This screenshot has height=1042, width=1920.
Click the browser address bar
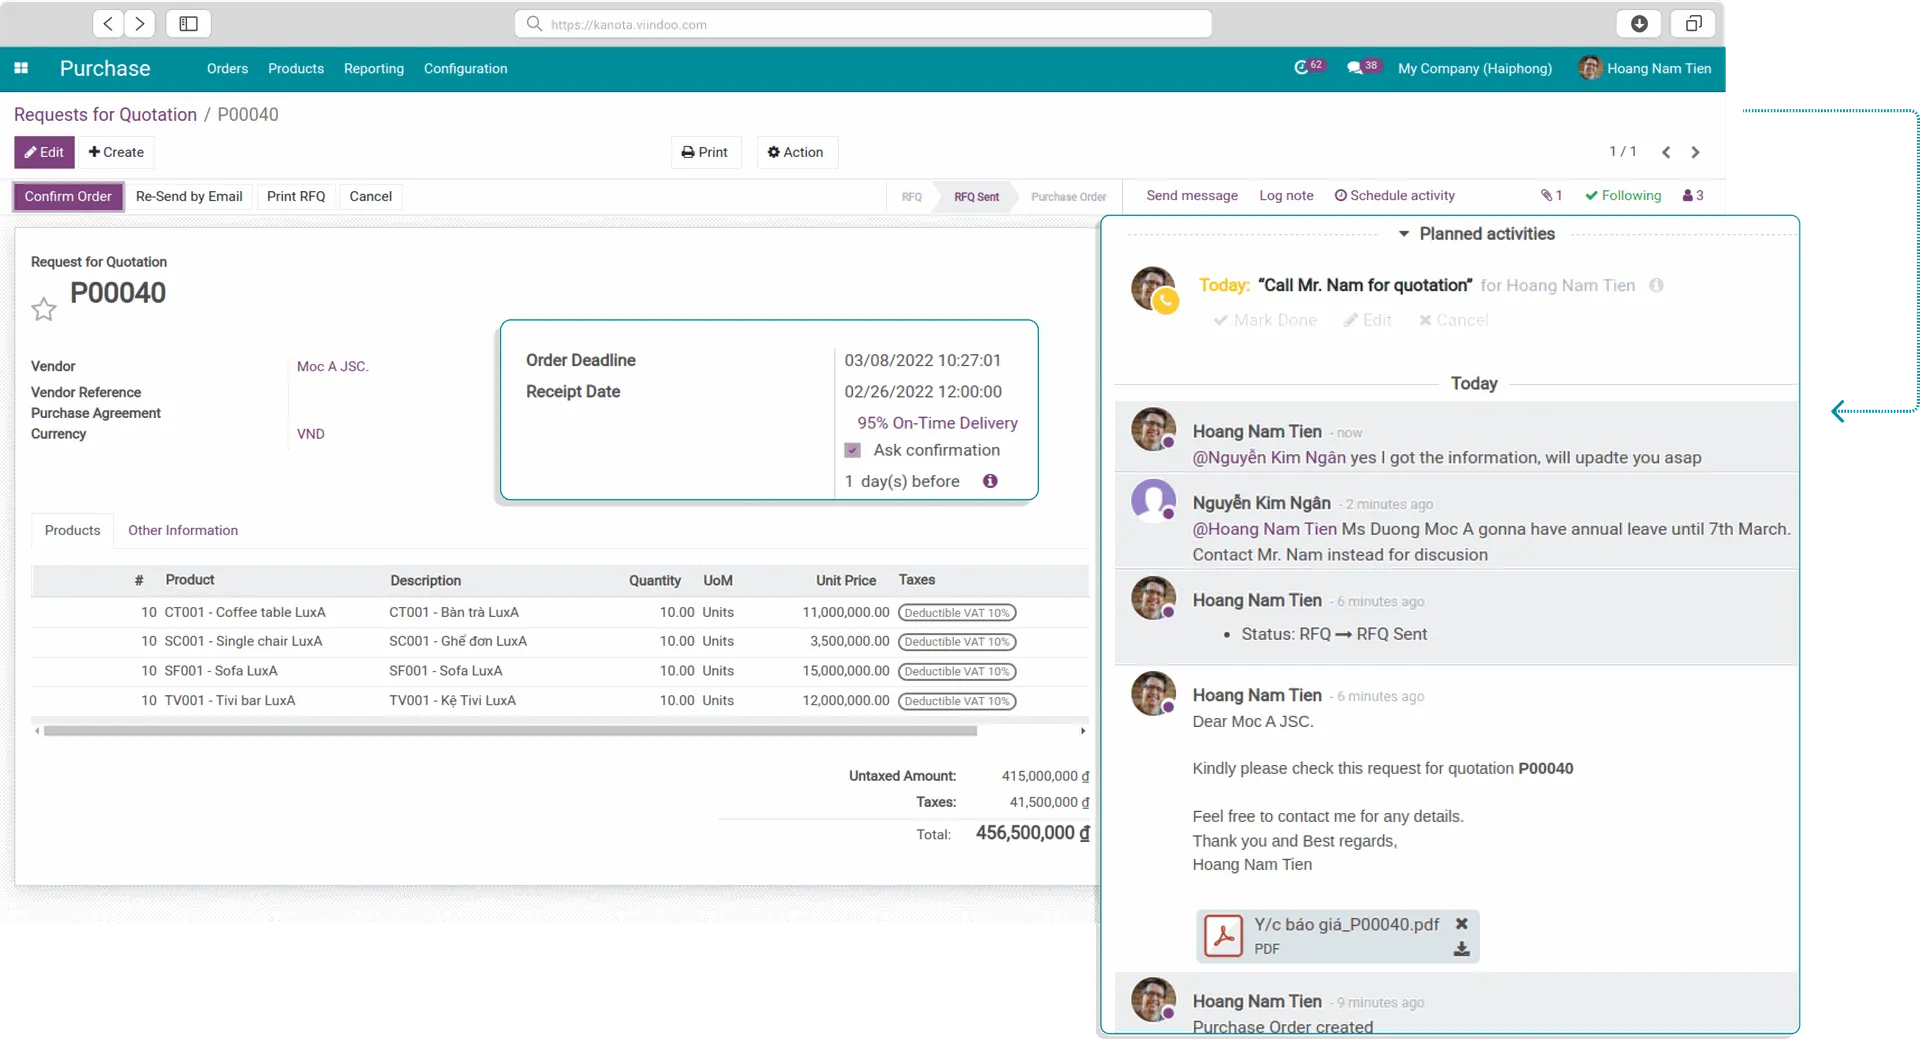[863, 24]
